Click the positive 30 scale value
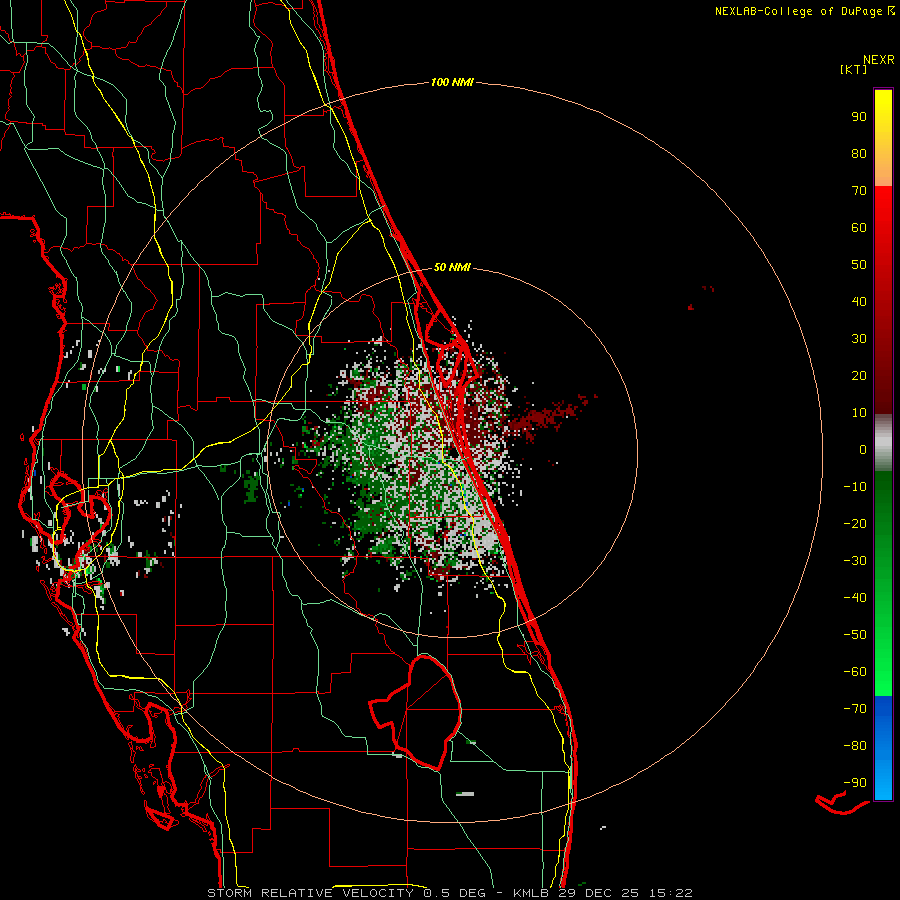 coord(859,339)
